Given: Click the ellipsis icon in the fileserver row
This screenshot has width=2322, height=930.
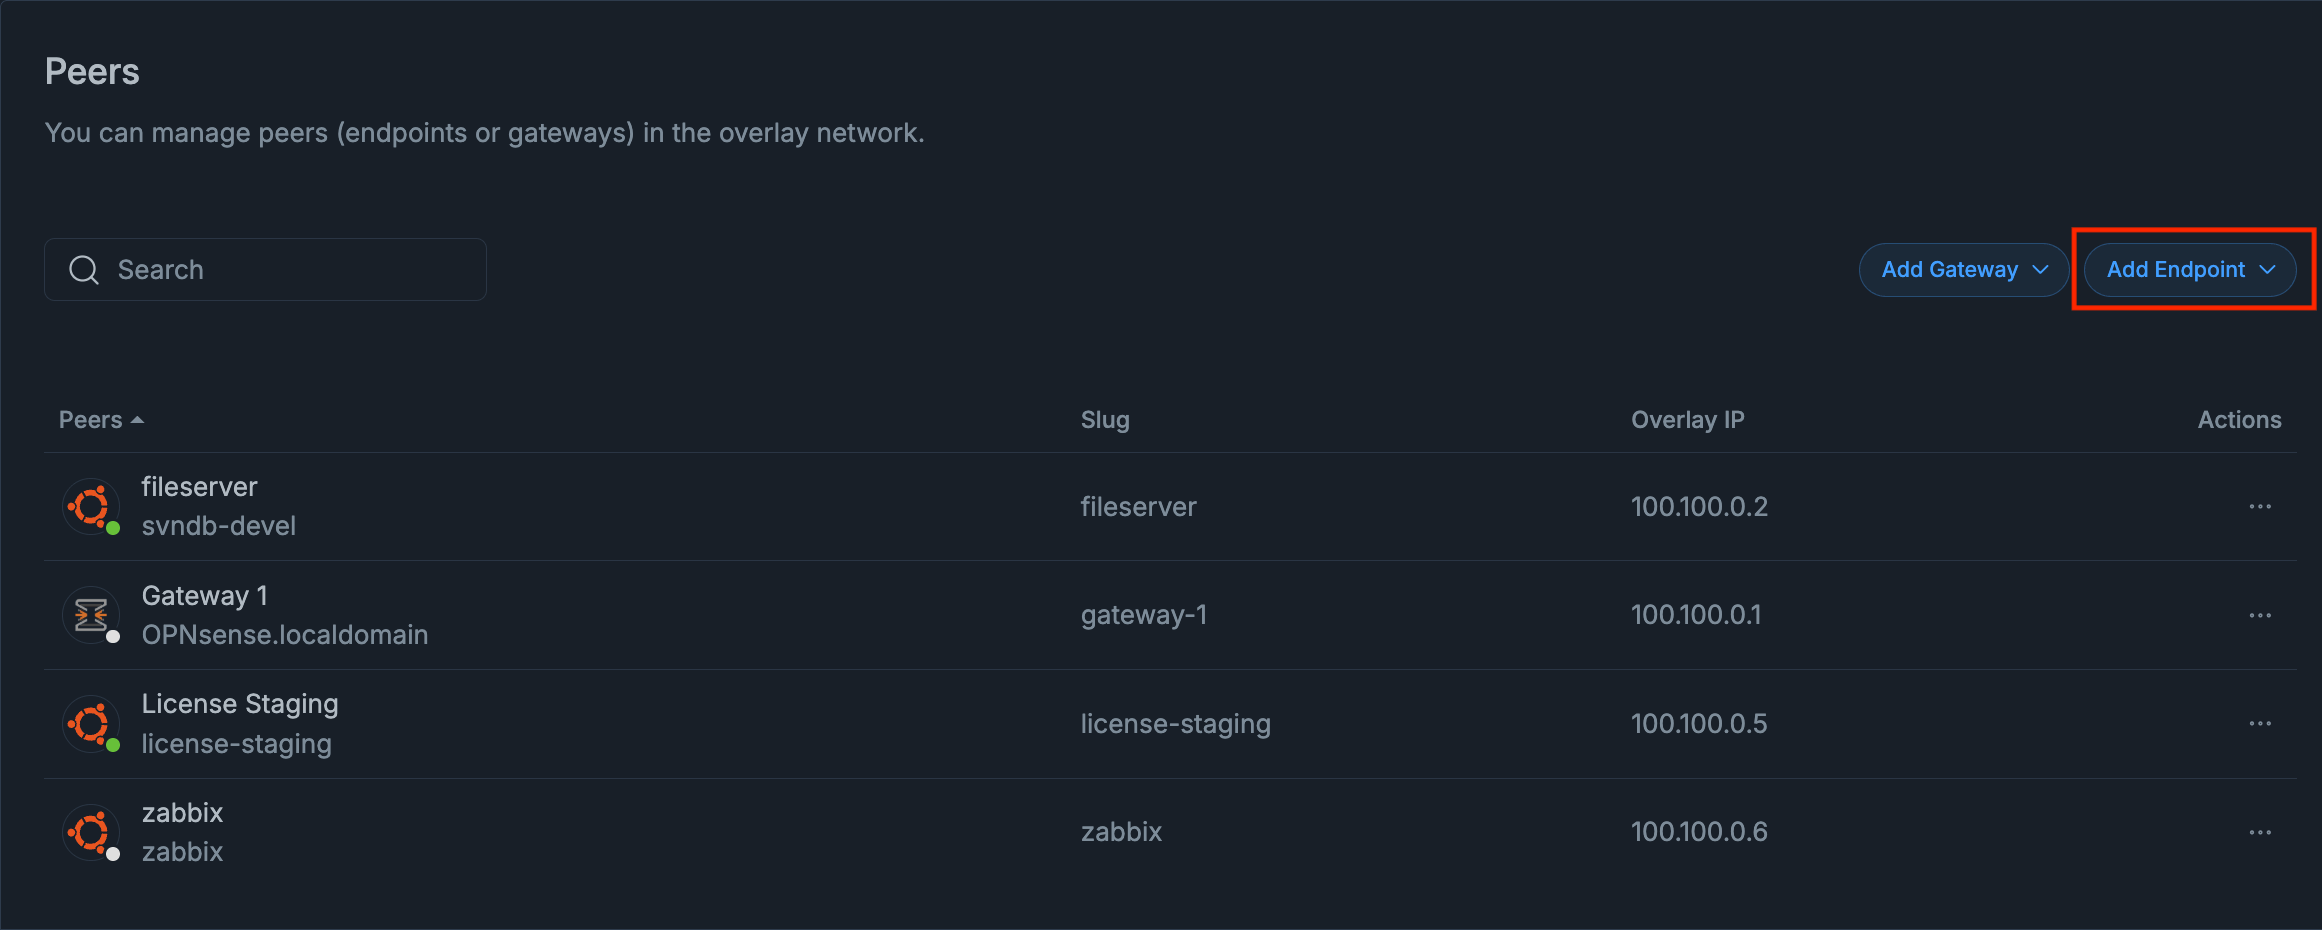Looking at the screenshot, I should 2260,506.
